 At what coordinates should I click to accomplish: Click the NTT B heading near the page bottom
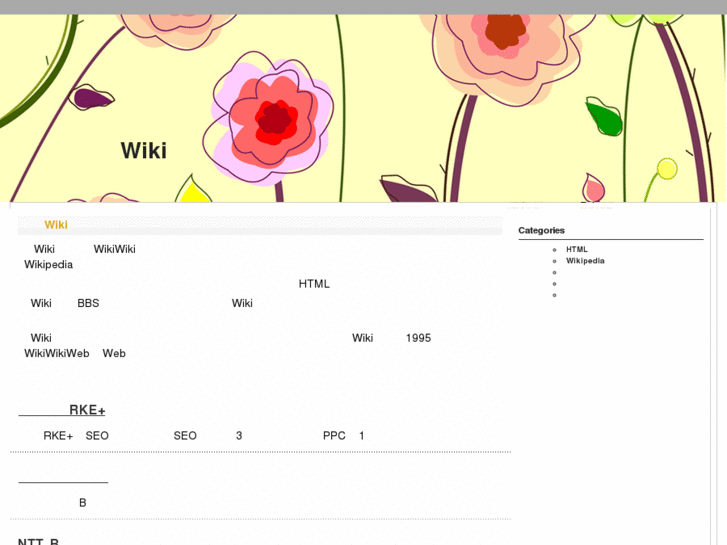click(x=38, y=541)
